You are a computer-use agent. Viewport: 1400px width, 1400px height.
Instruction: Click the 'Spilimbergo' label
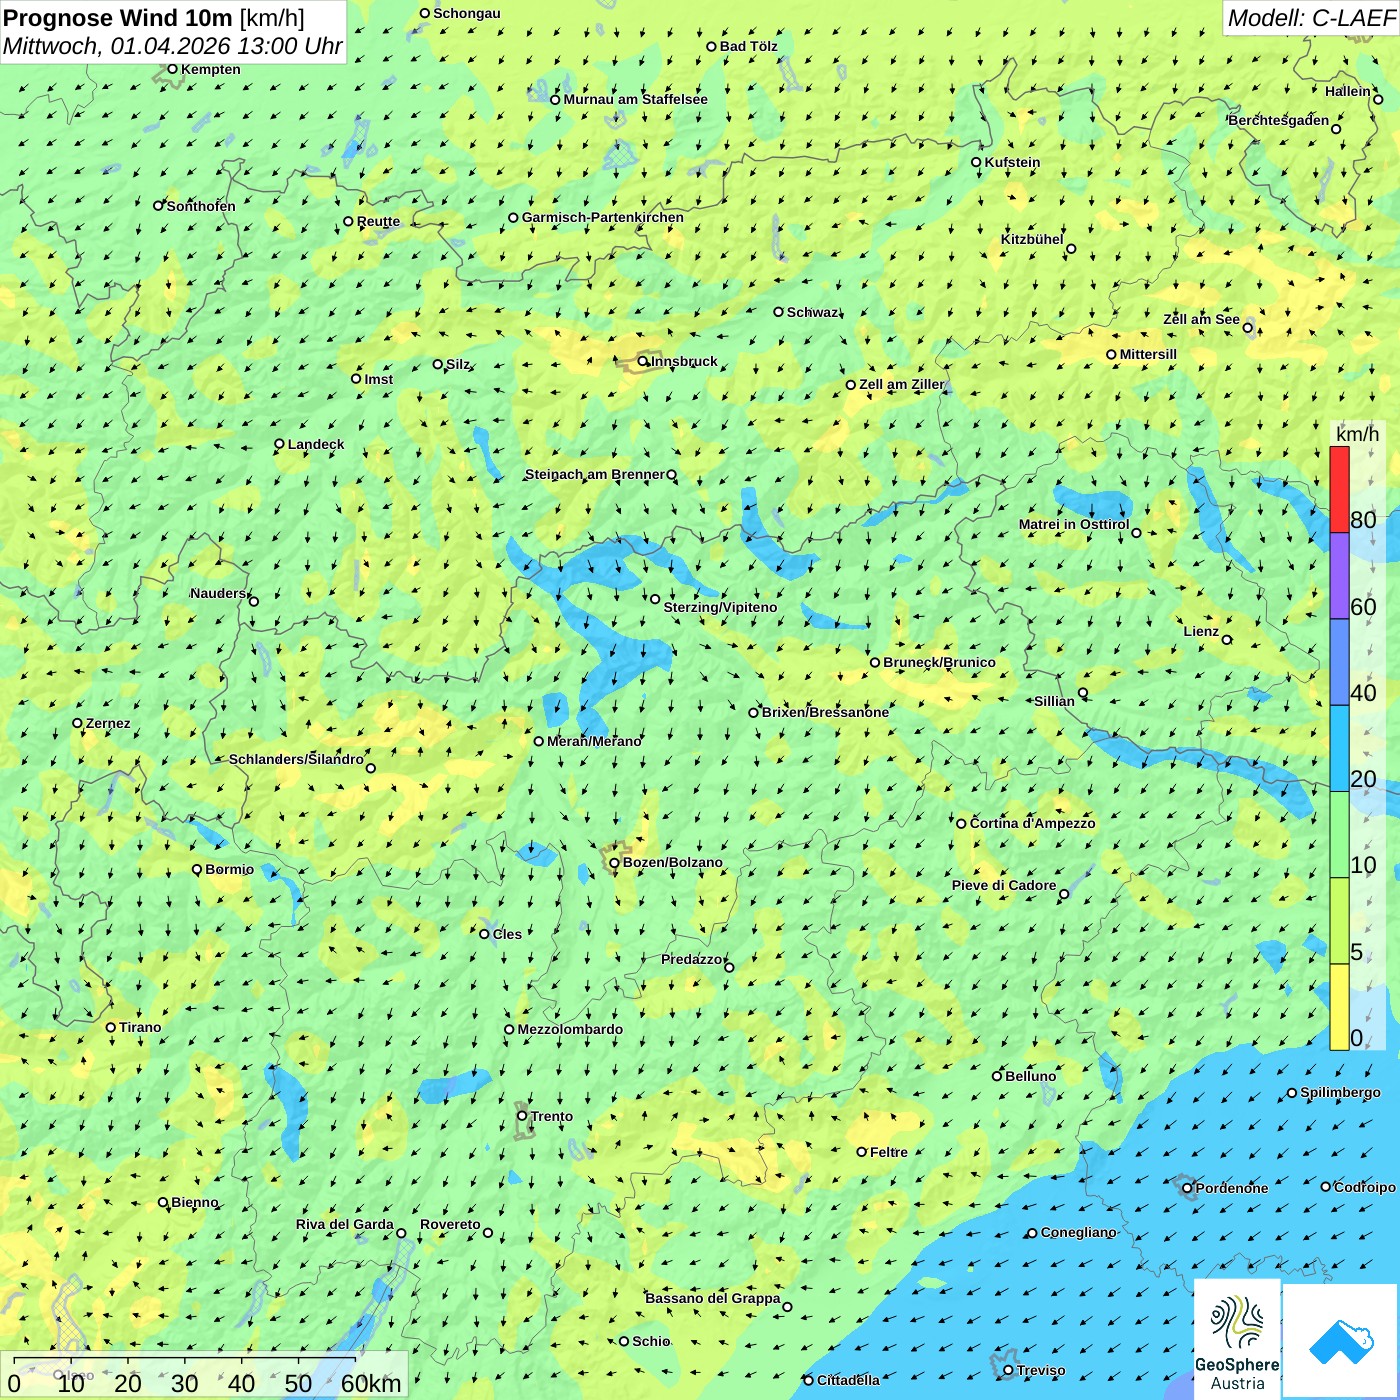click(1340, 1092)
